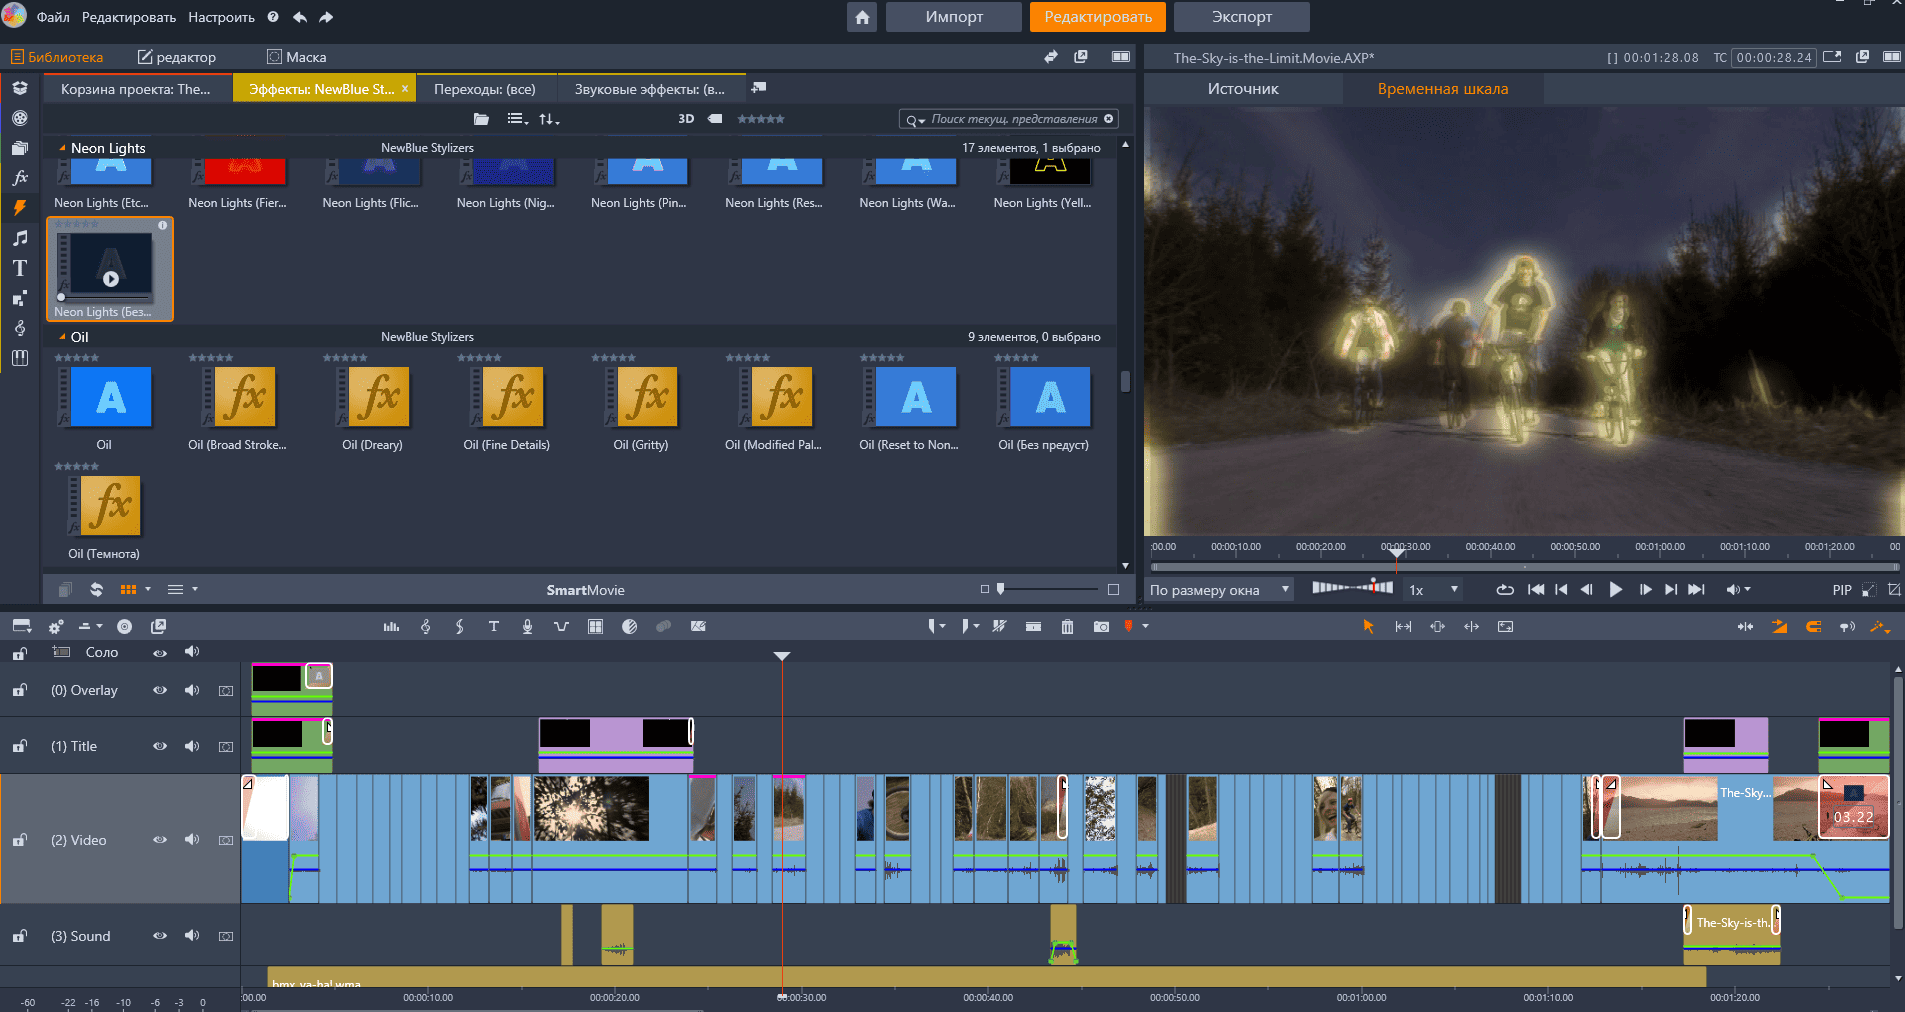
Task: Hide the Overlay track with eye icon
Action: (x=159, y=690)
